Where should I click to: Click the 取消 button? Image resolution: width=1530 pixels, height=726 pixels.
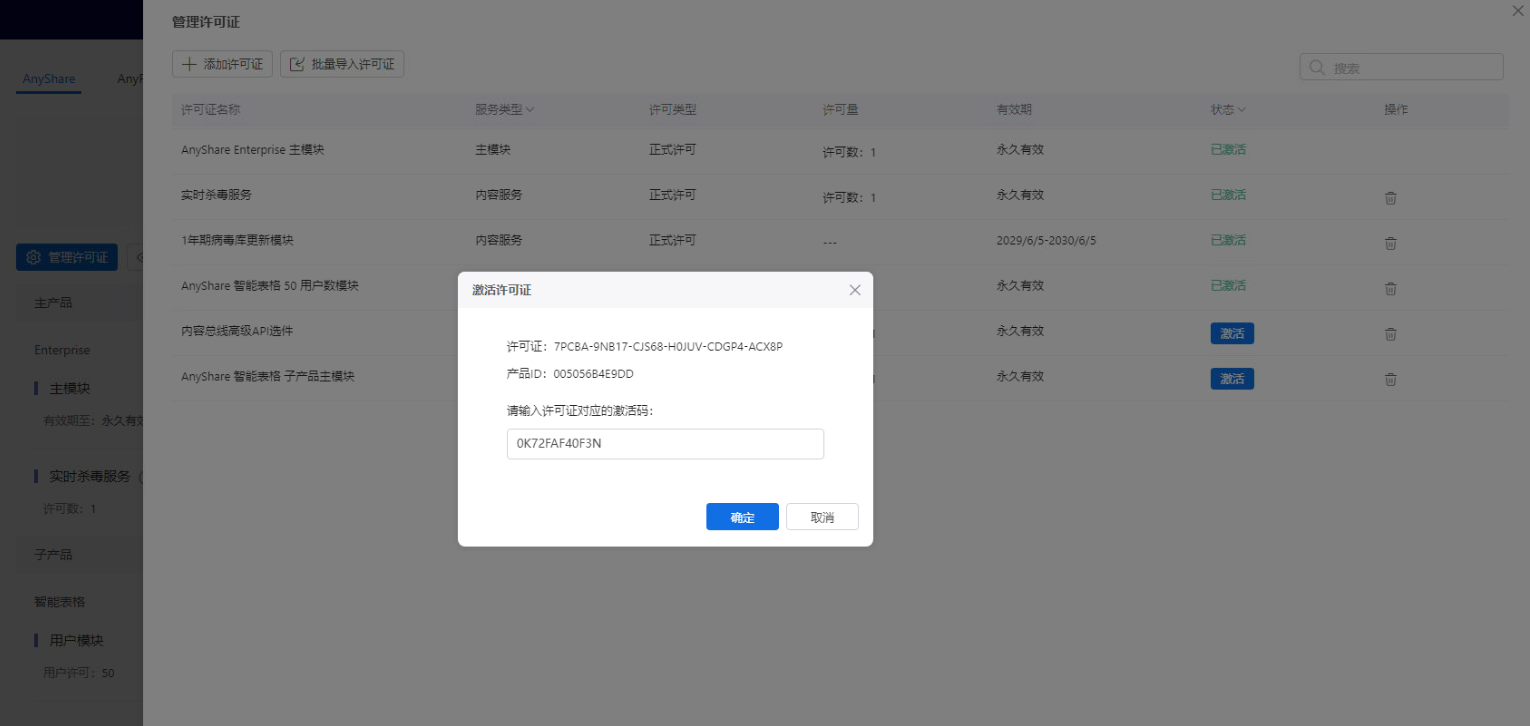pos(822,517)
